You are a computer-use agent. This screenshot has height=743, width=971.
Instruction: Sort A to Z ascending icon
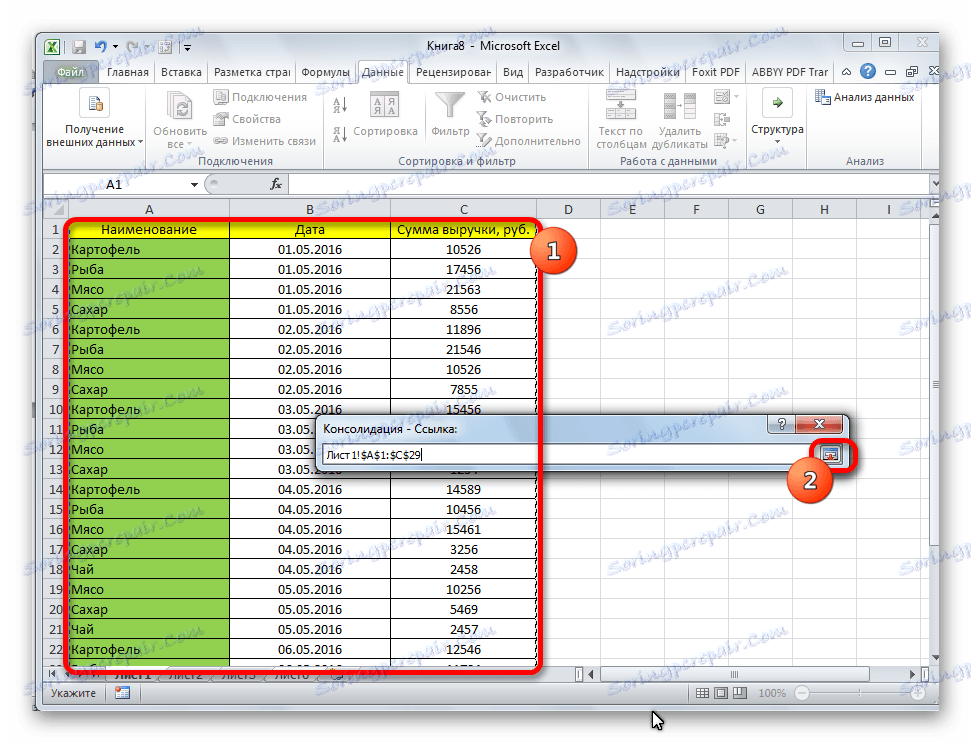click(x=340, y=105)
